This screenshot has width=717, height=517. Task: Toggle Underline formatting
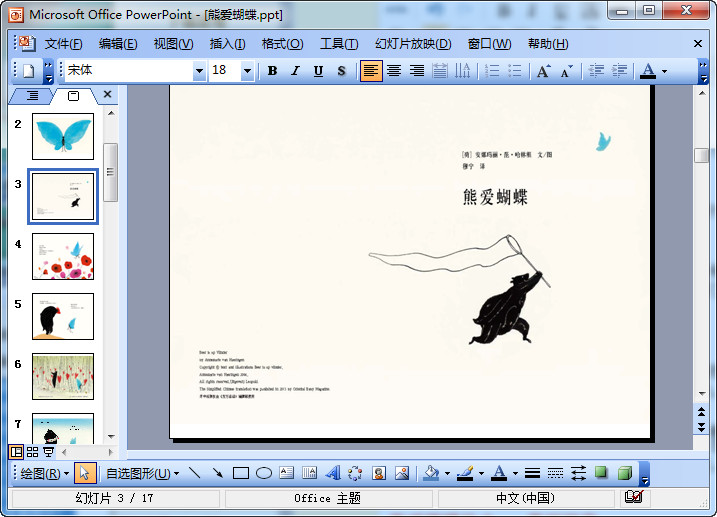click(x=318, y=71)
